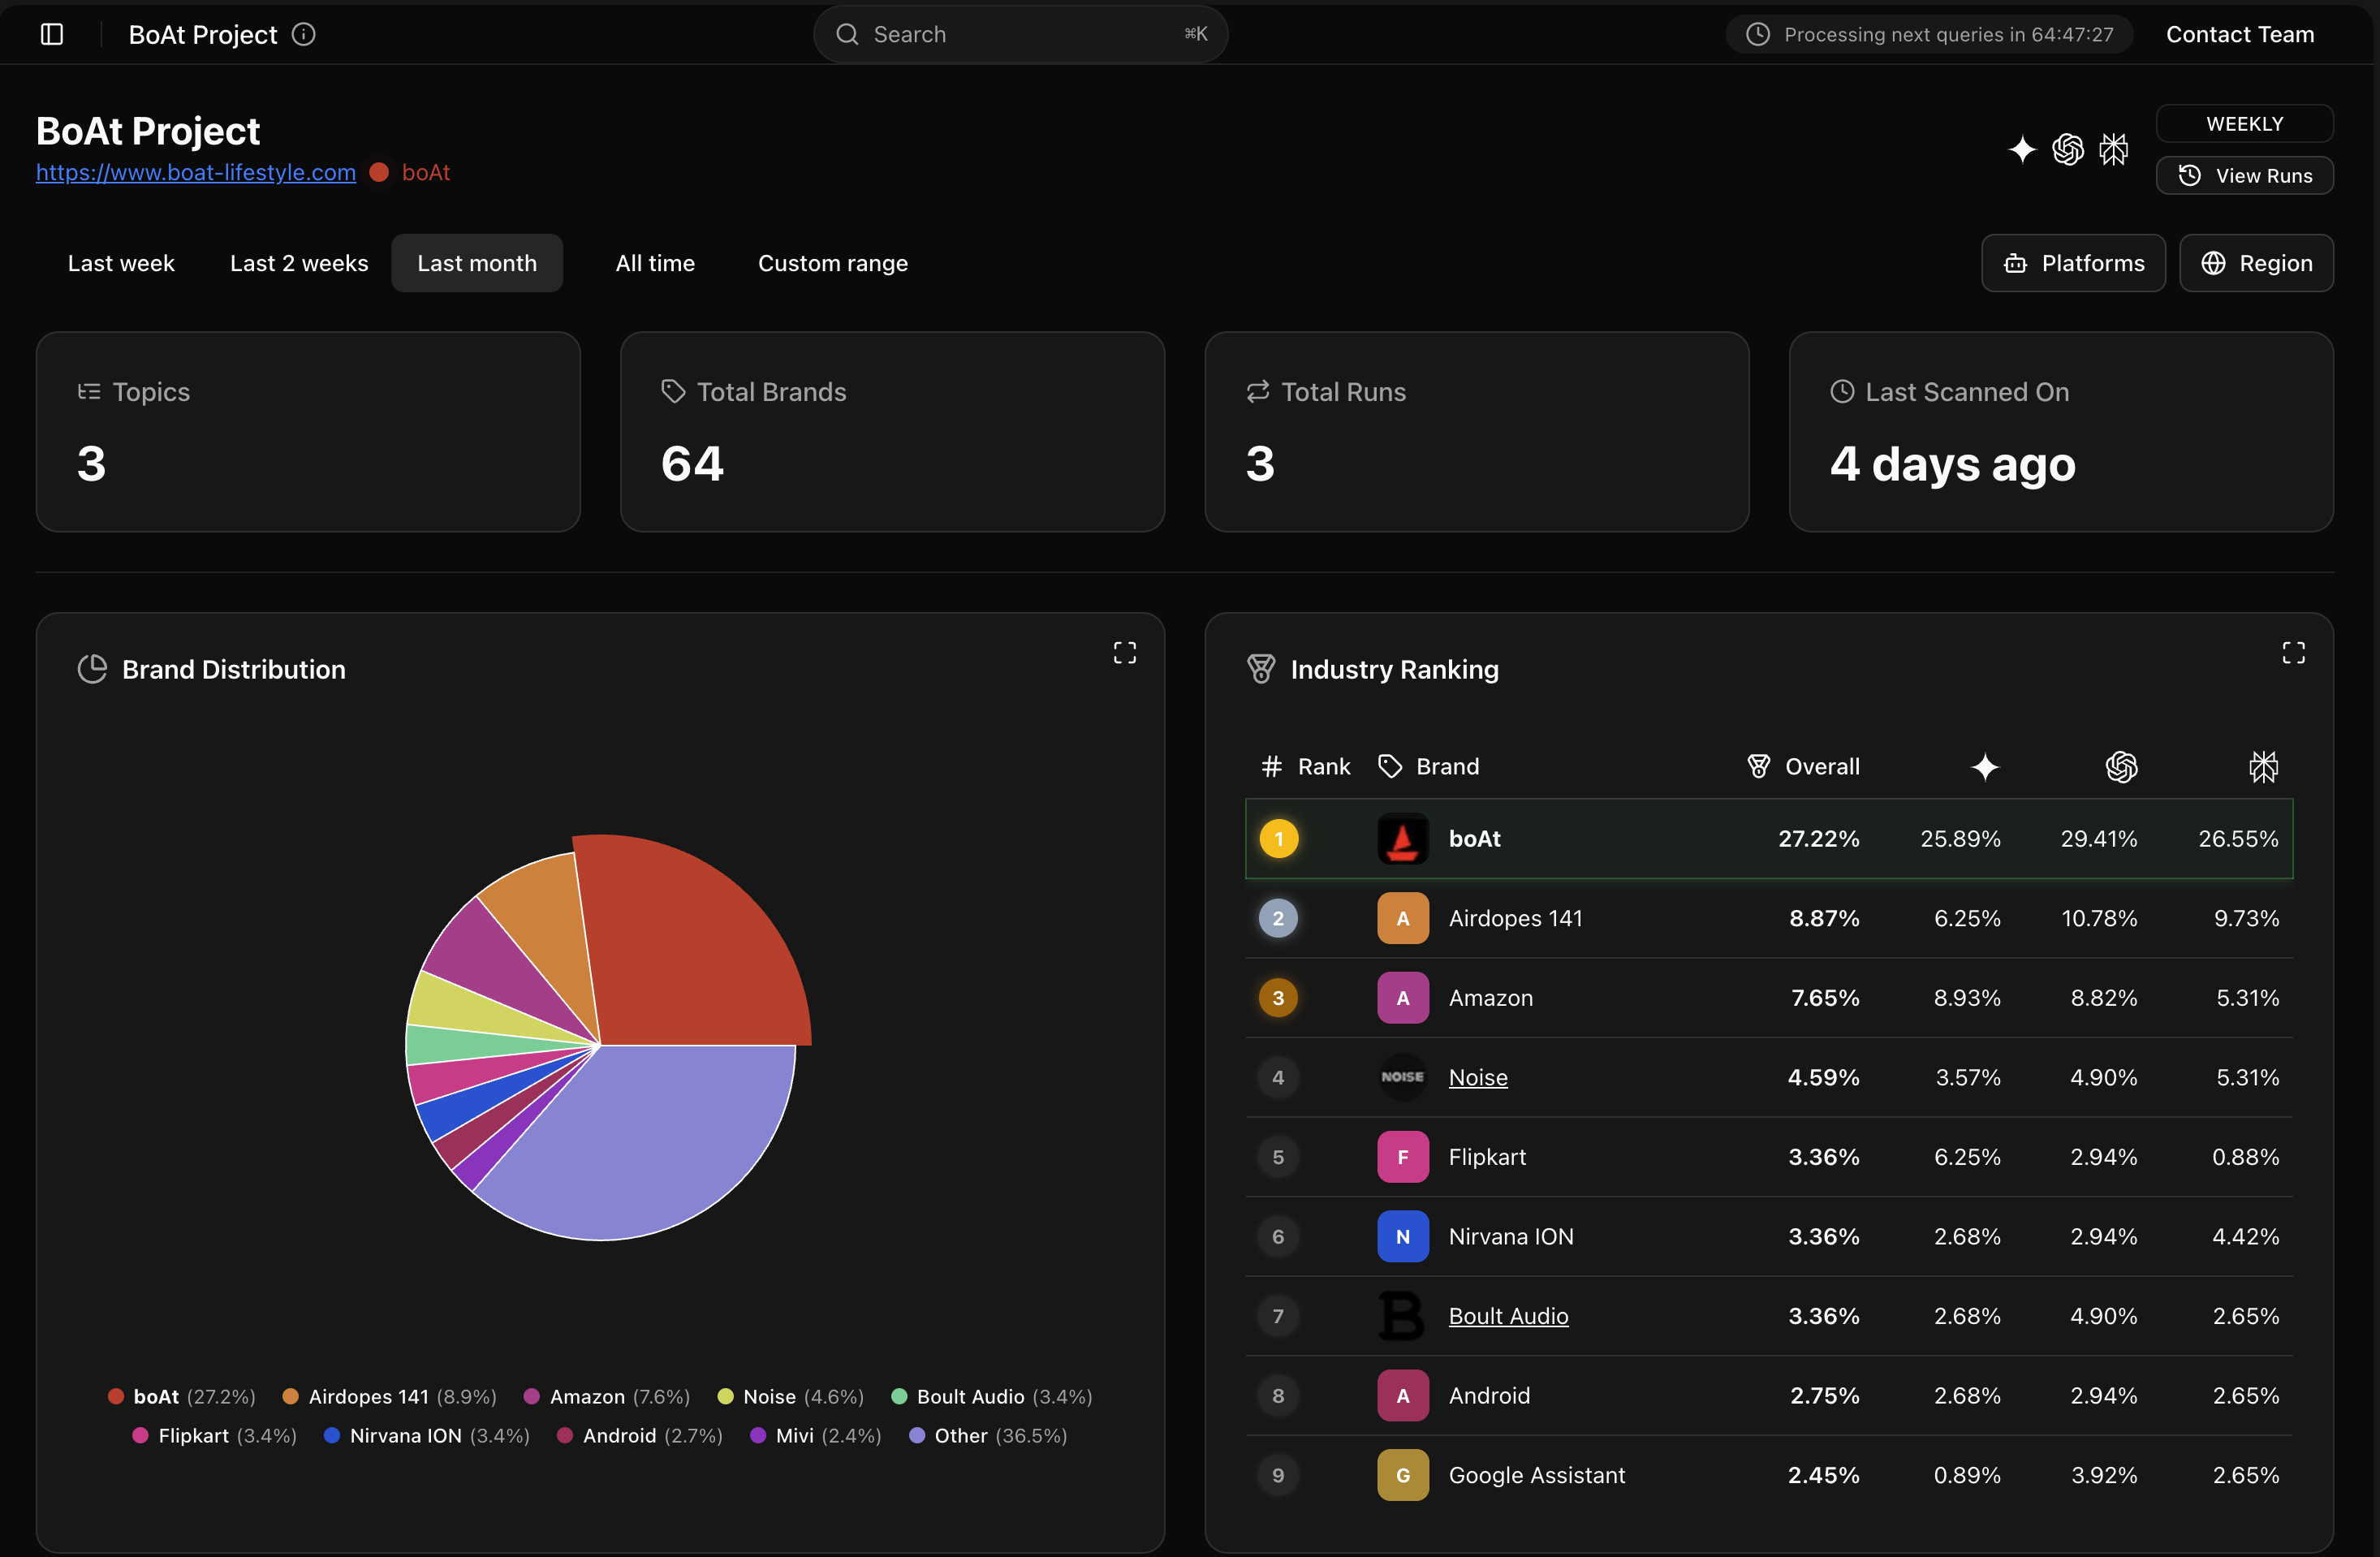Open the Platforms filter dropdown
The height and width of the screenshot is (1557, 2380).
pyautogui.click(x=2073, y=263)
